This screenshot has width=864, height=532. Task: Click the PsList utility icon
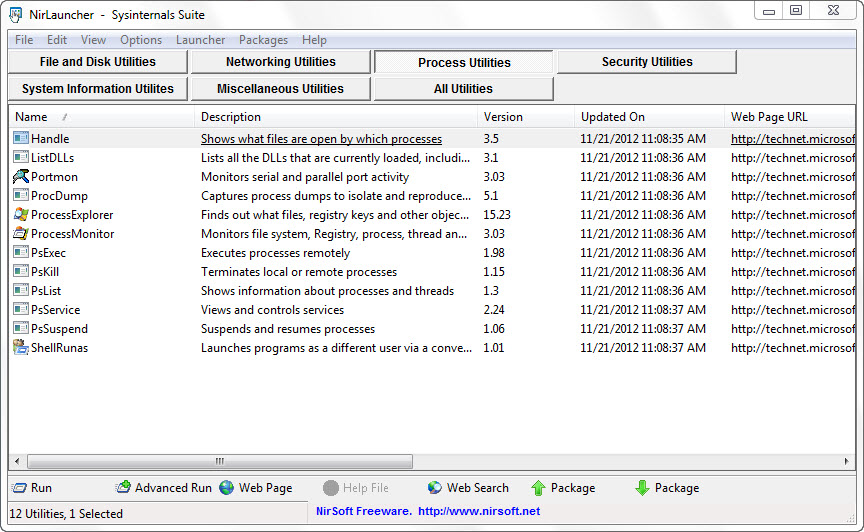[x=21, y=291]
